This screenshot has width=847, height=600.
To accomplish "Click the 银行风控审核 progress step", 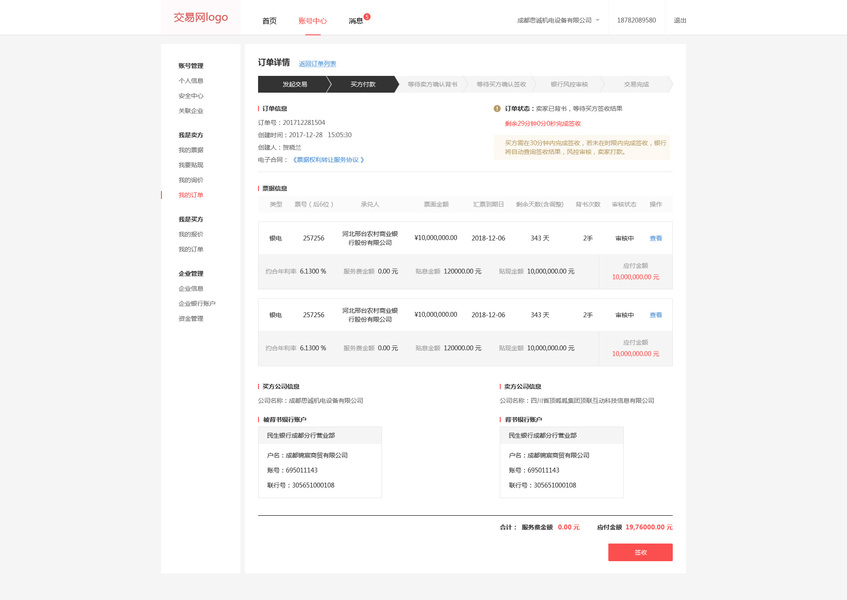I will tap(569, 84).
